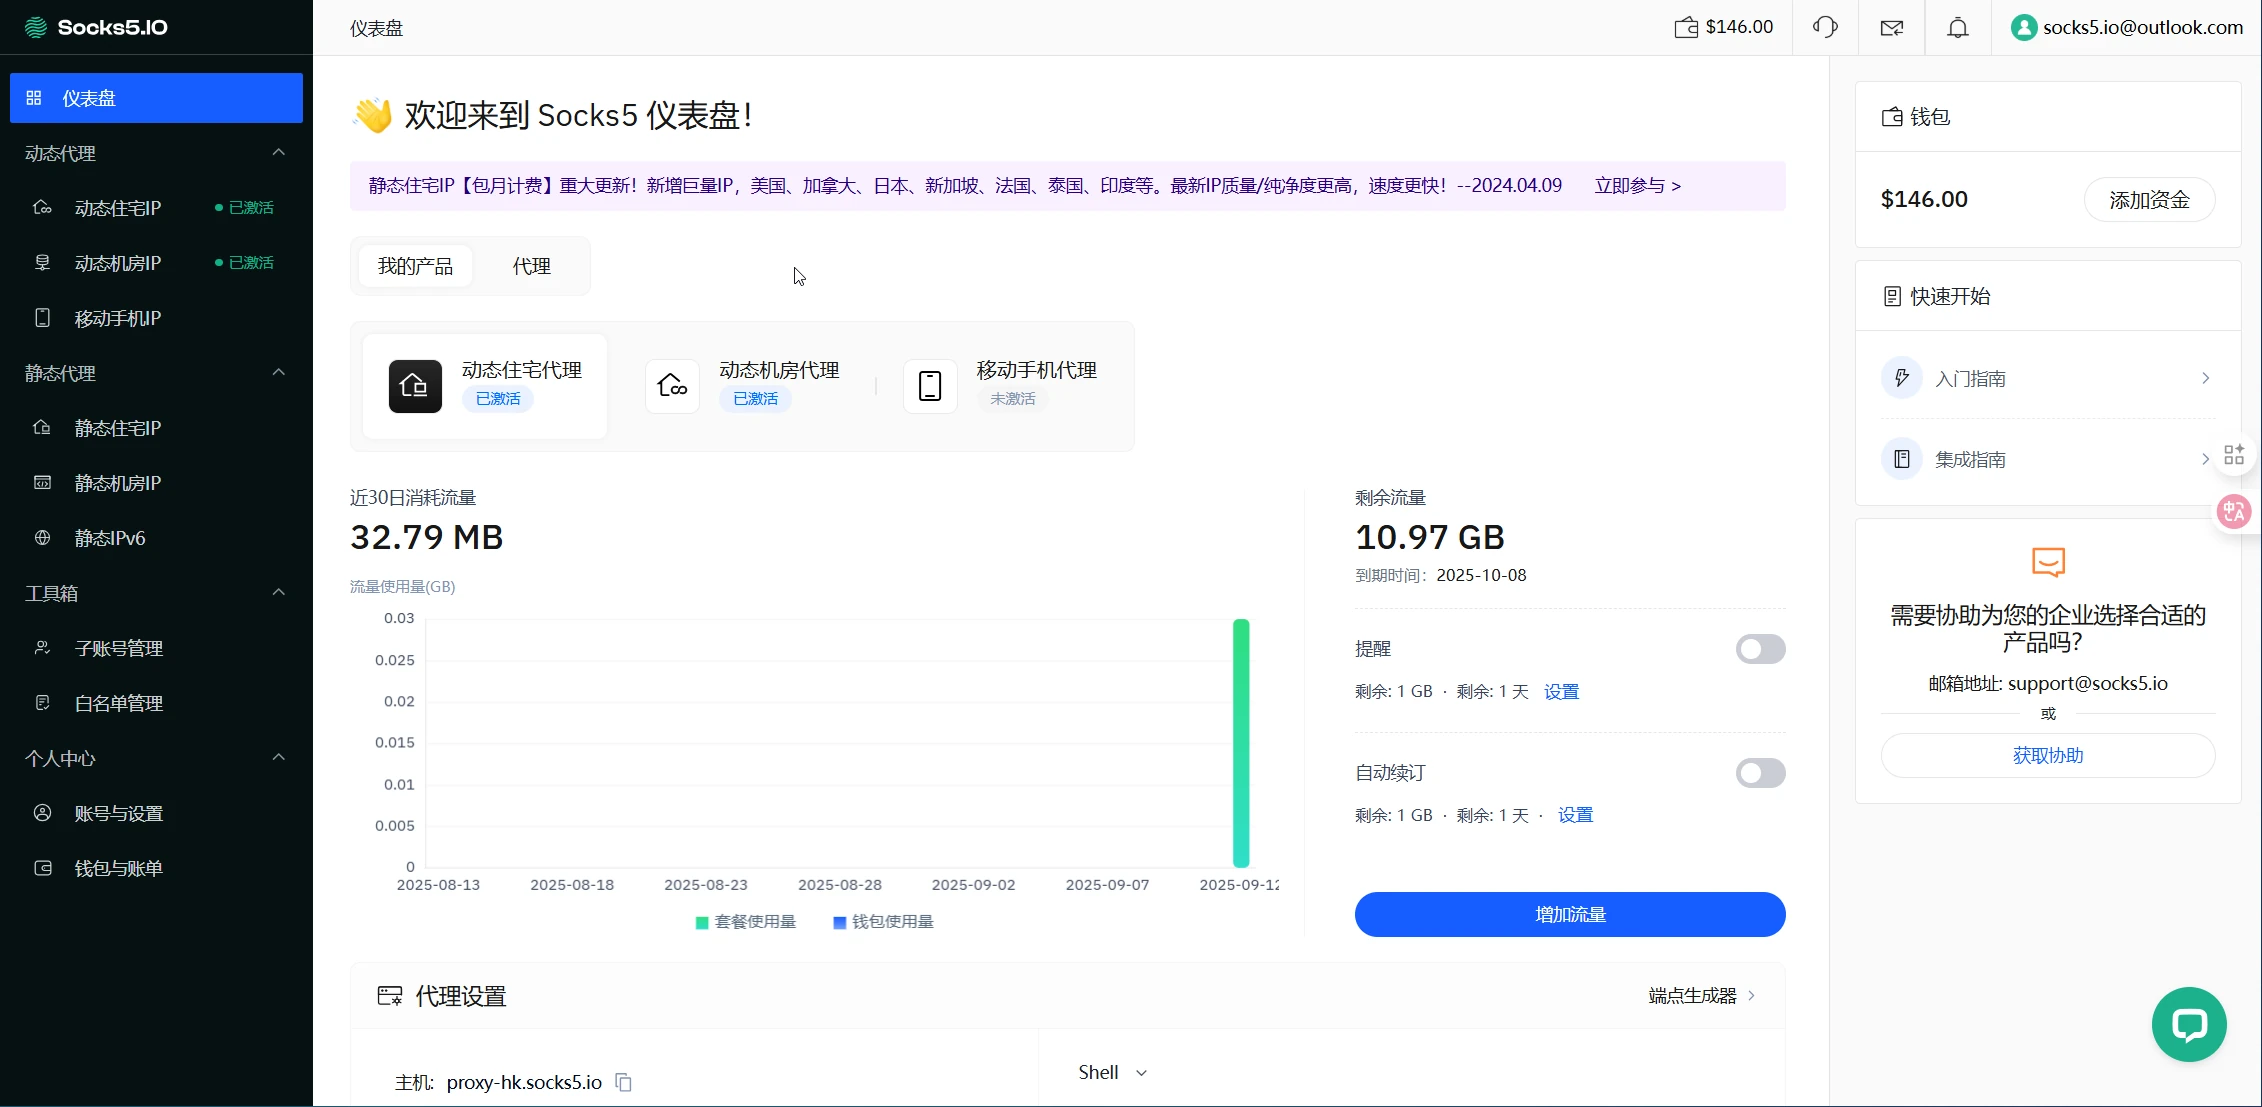Collapse the 个人中心 sidebar section
Image resolution: width=2262 pixels, height=1107 pixels.
point(279,758)
